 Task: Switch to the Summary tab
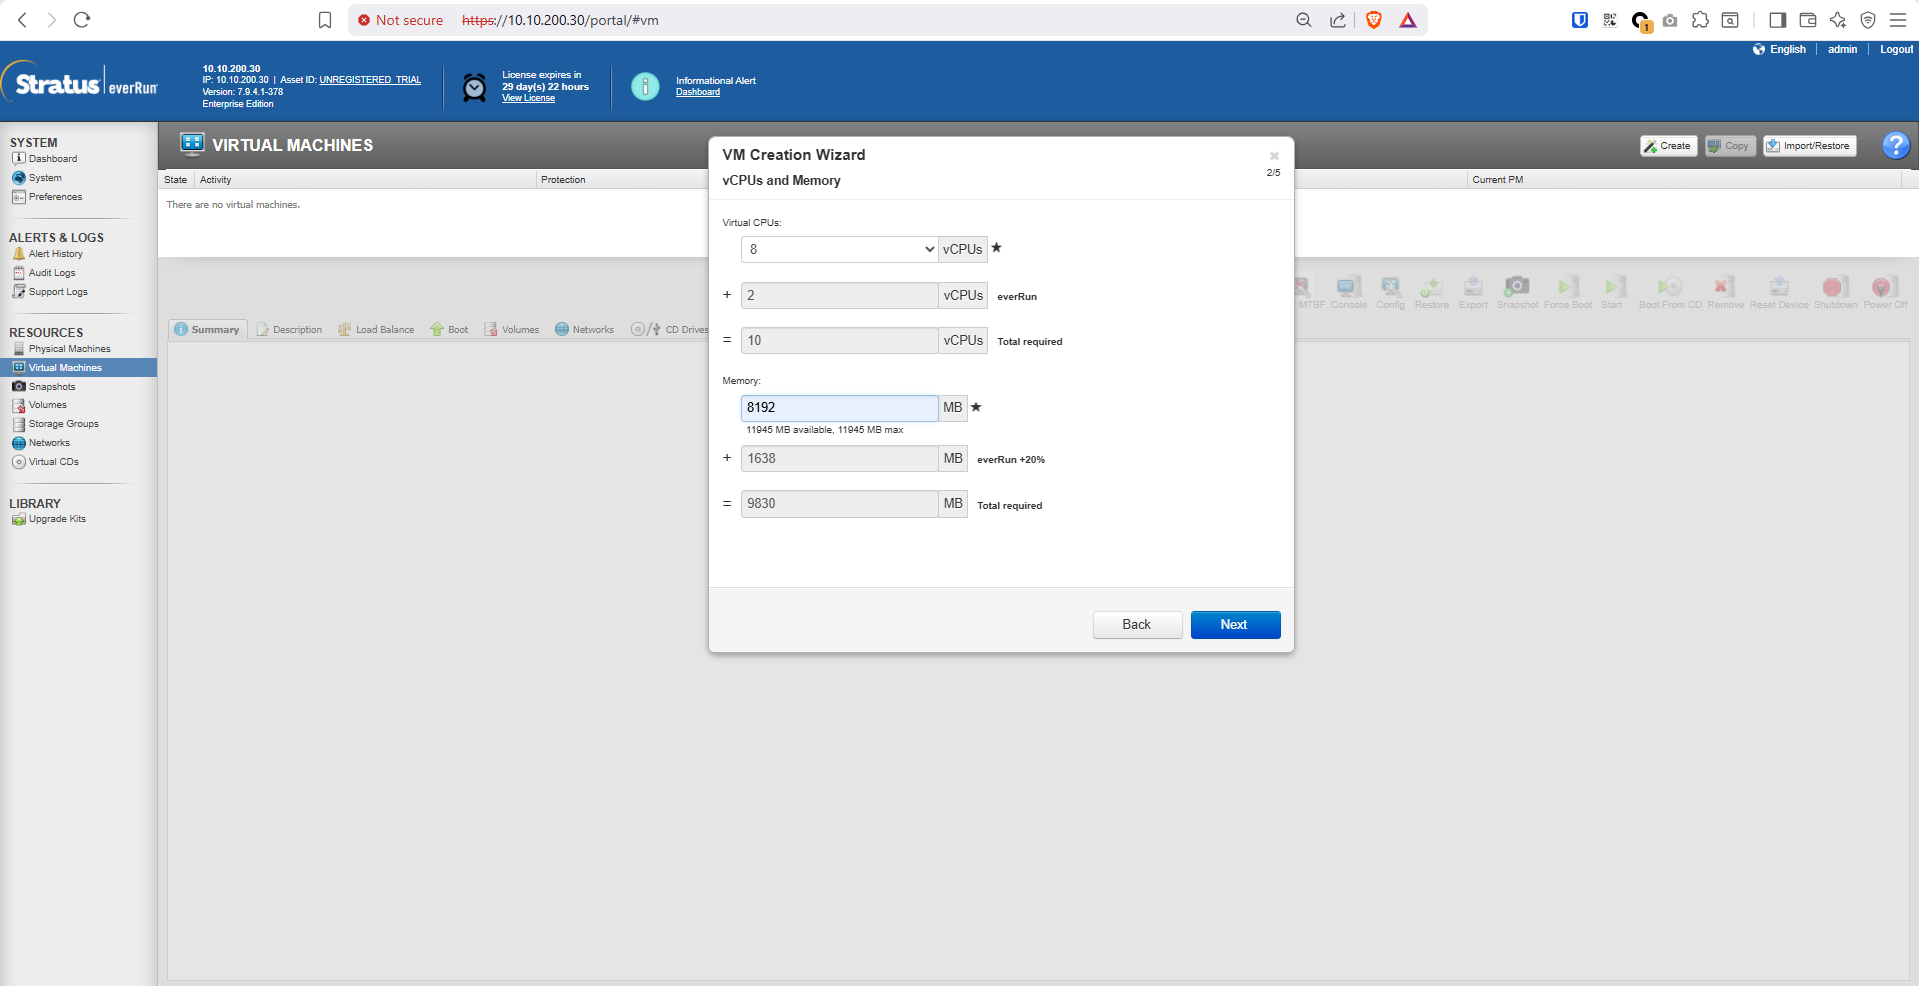pos(207,330)
